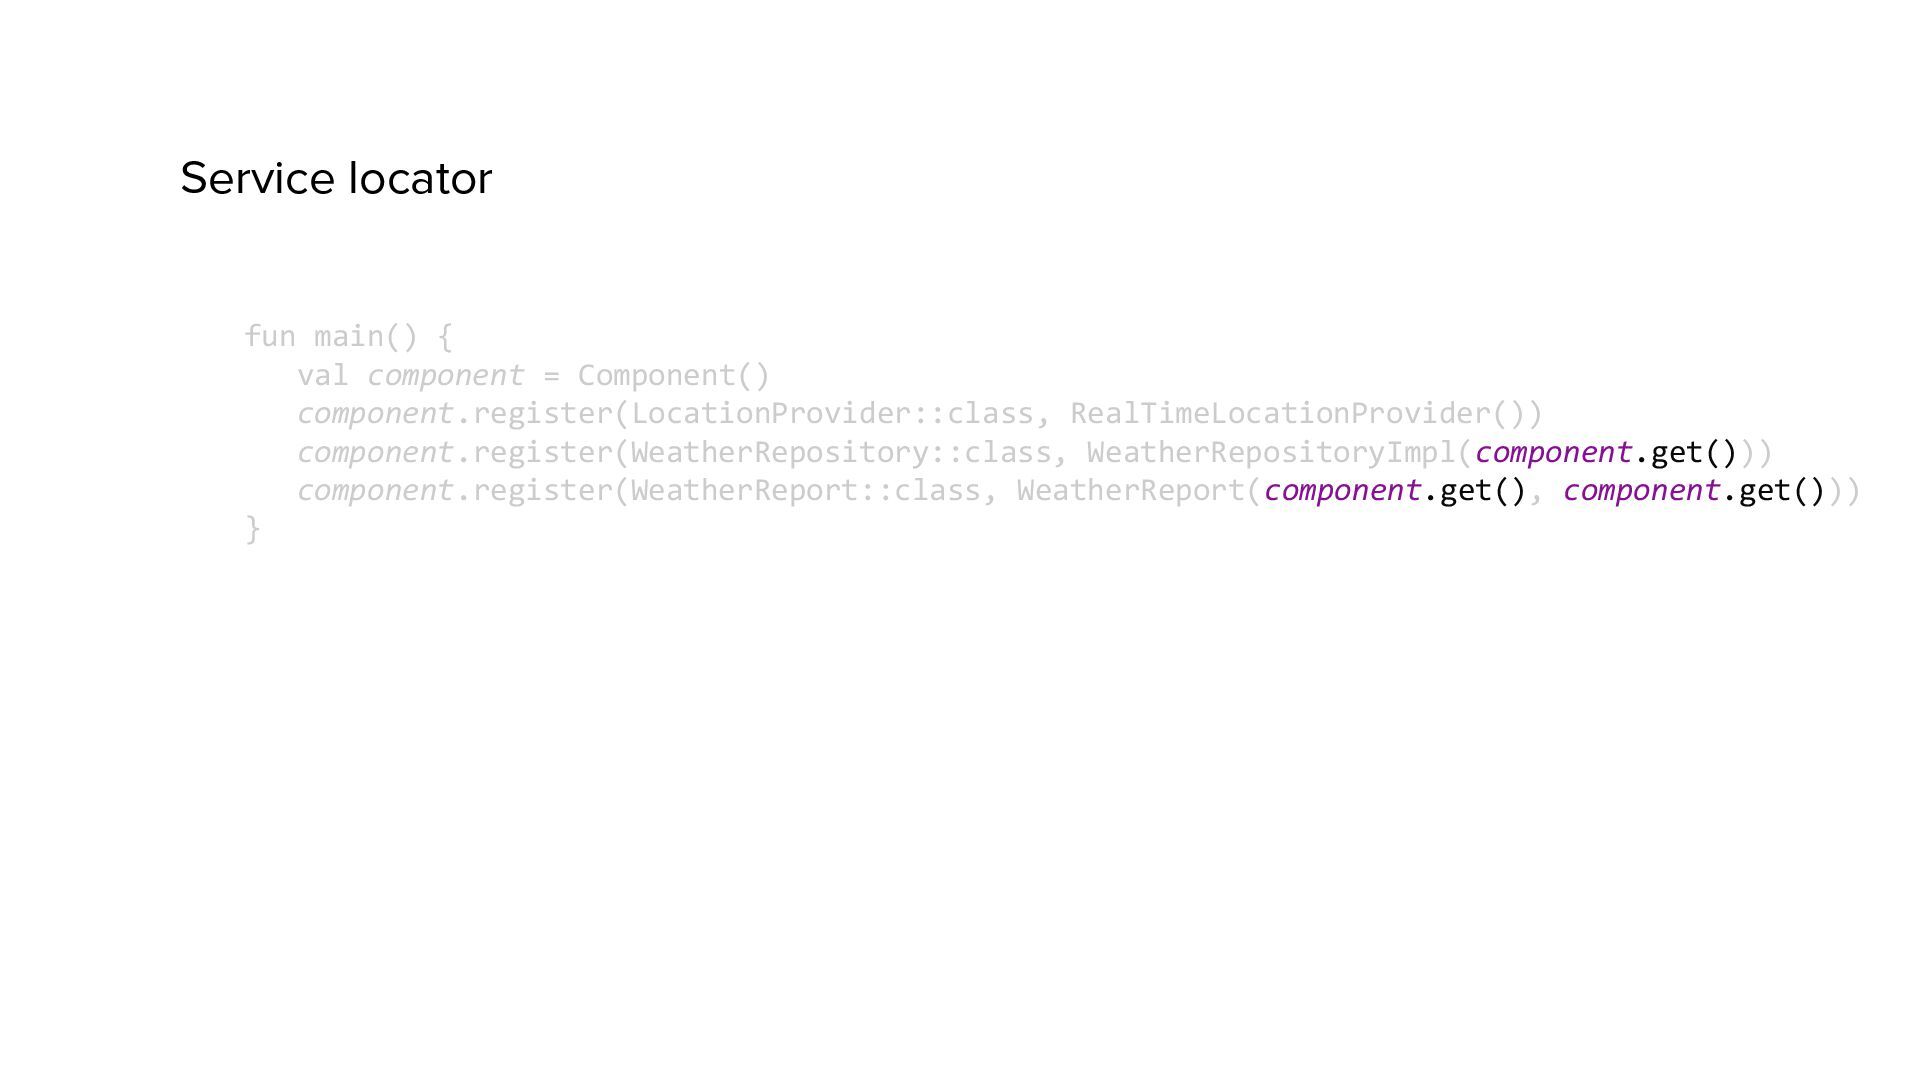Image resolution: width=1920 pixels, height=1080 pixels.
Task: Click the opening curly brace after main()
Action: [x=445, y=337]
